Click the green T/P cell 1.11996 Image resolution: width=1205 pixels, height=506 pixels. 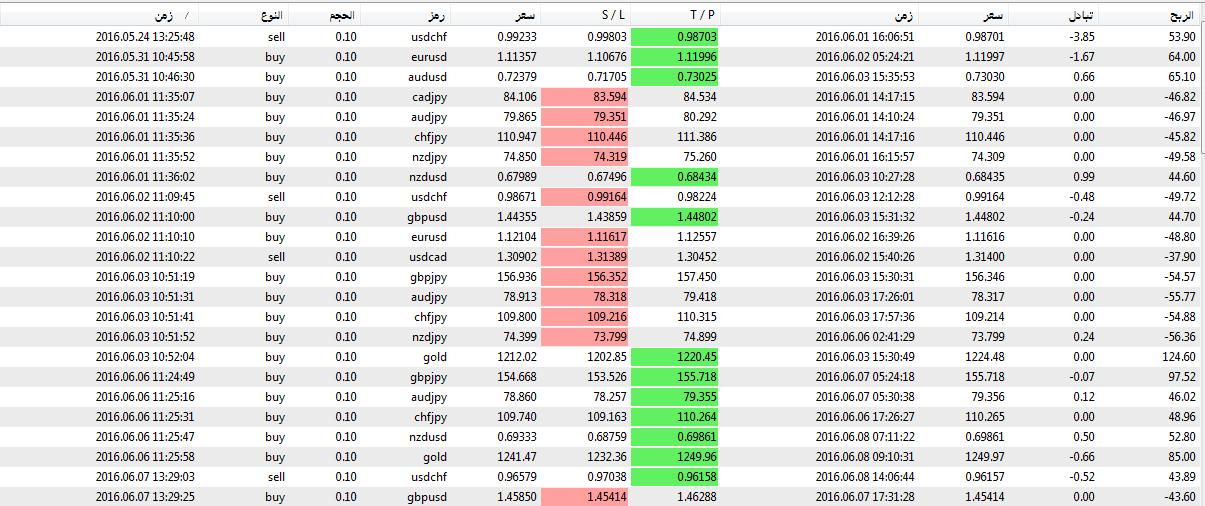tap(675, 57)
